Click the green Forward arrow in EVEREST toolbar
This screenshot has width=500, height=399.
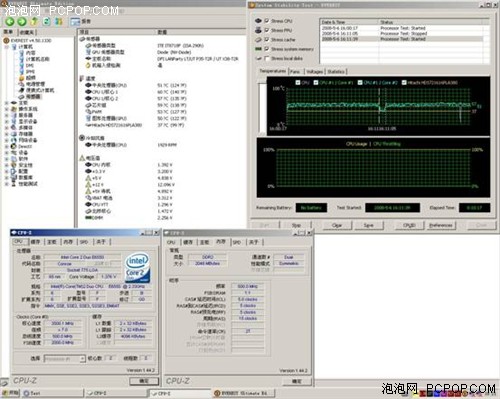[22, 22]
